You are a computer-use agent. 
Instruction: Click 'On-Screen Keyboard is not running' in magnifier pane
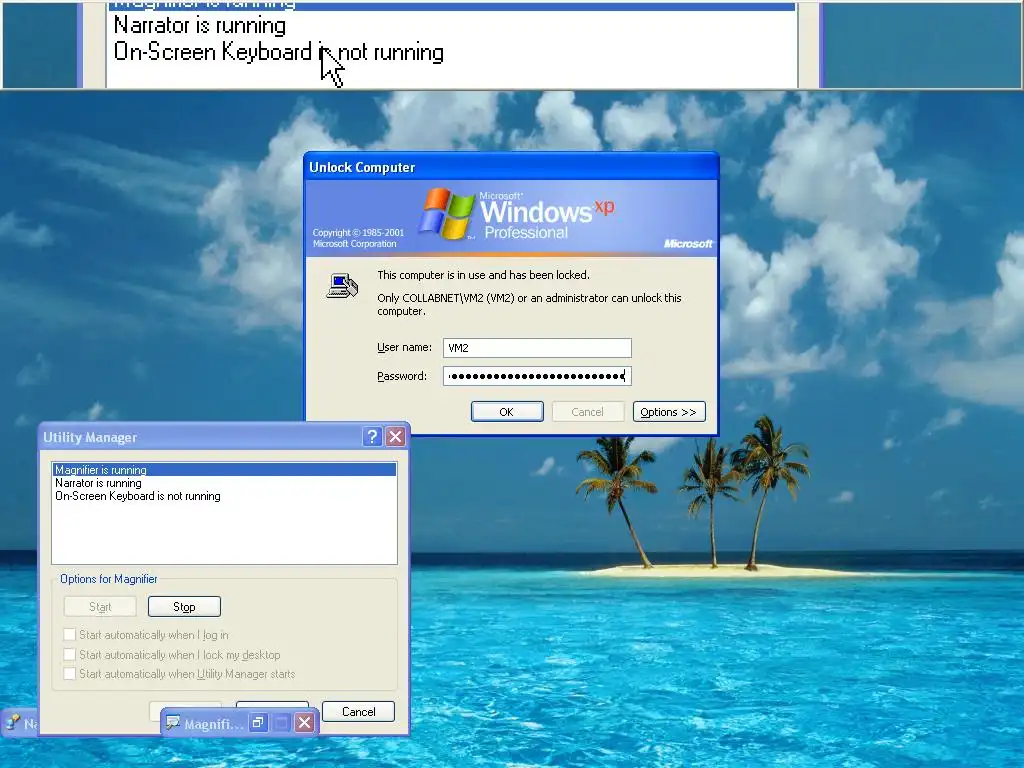279,52
